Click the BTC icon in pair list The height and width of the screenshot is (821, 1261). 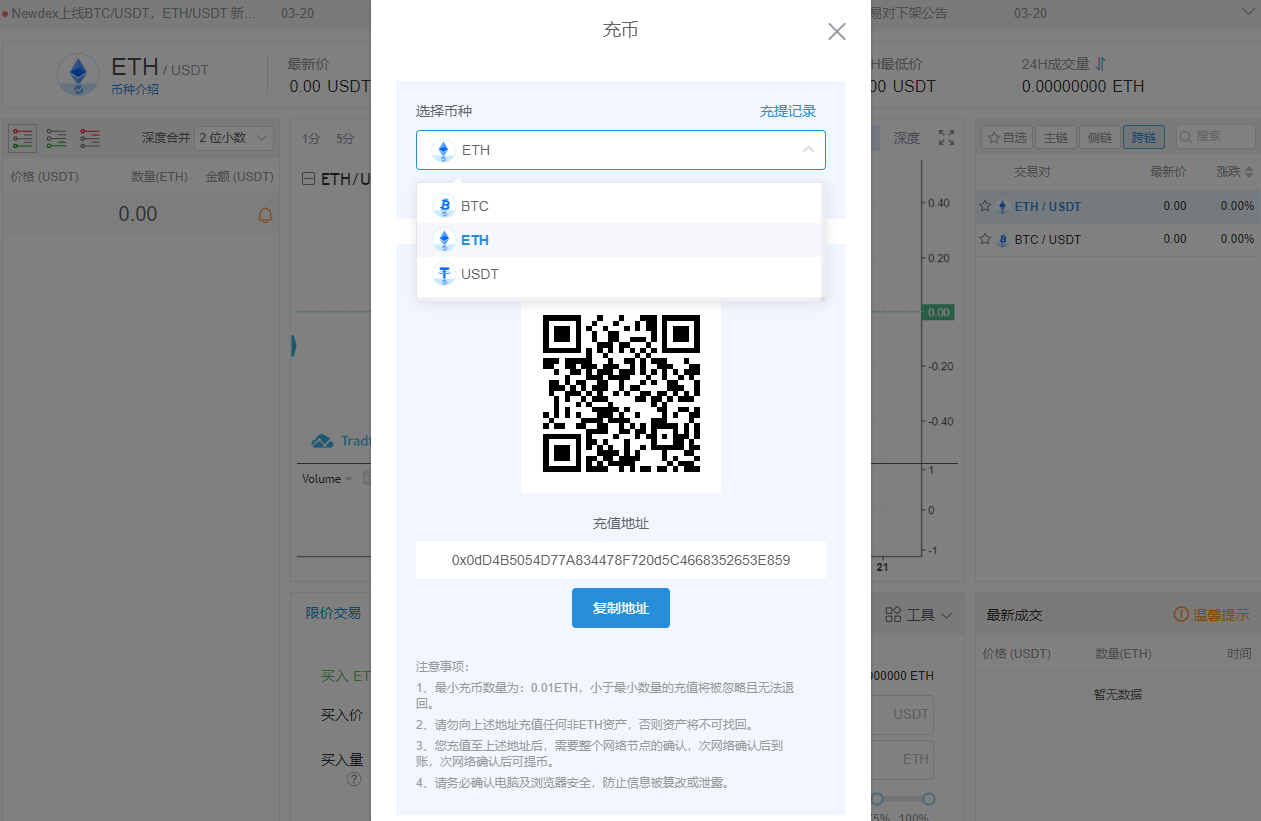tap(1002, 240)
